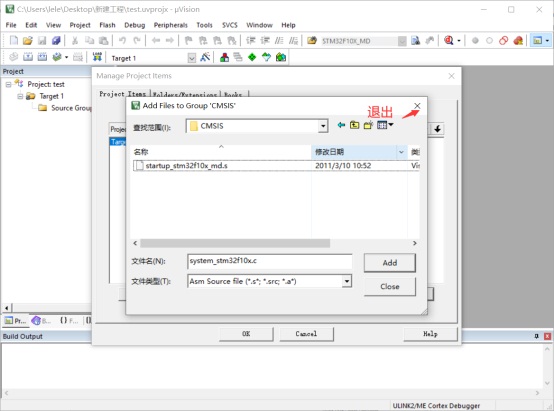Switch to the Folders/Extensions tab
554x411 pixels.
pos(185,94)
